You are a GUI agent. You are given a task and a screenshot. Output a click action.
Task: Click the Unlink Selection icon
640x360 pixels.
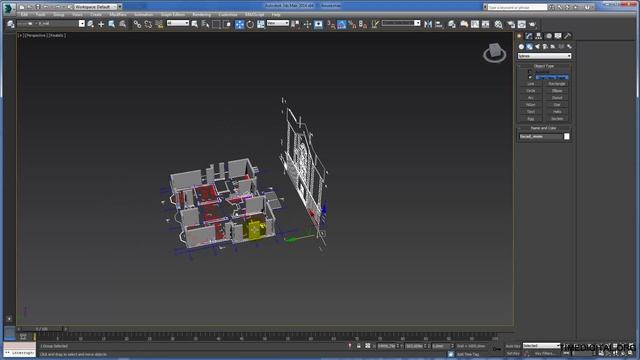point(148,24)
